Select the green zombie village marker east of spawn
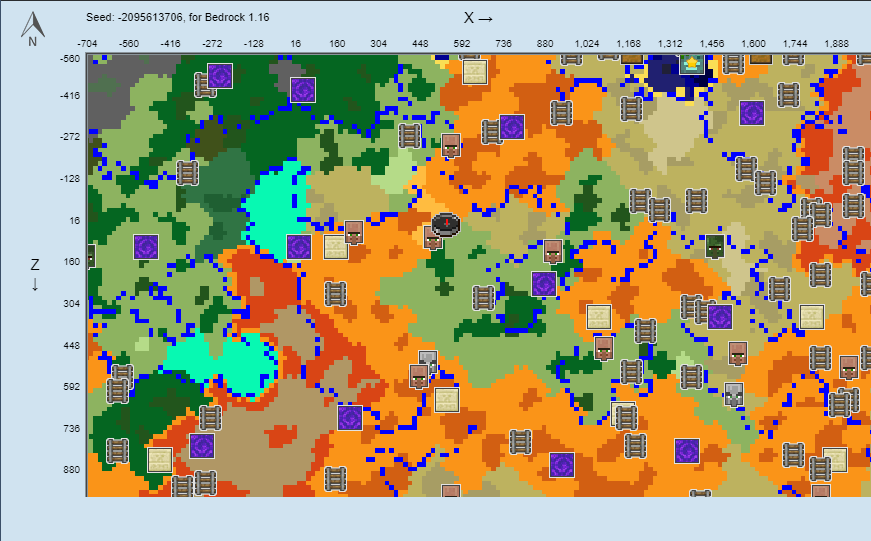The height and width of the screenshot is (541, 871). tap(715, 246)
